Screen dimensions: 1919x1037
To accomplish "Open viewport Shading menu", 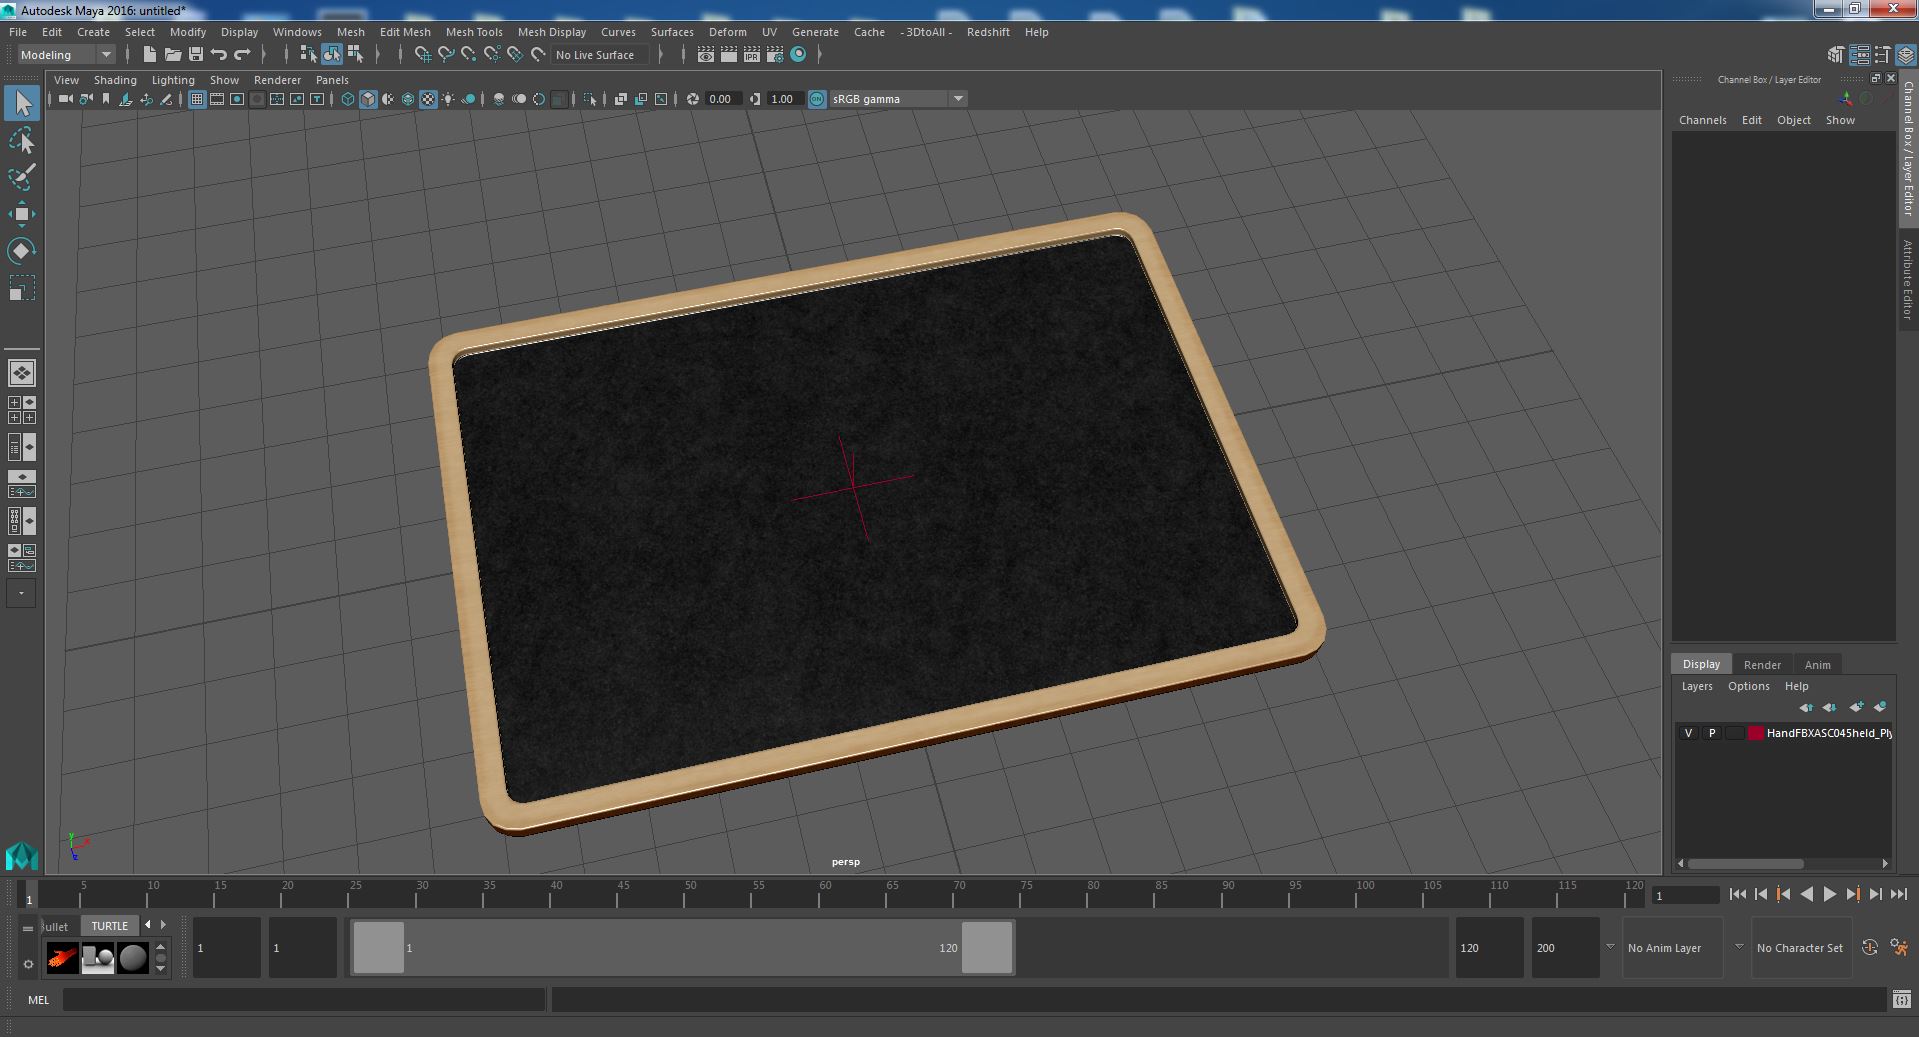I will 115,80.
